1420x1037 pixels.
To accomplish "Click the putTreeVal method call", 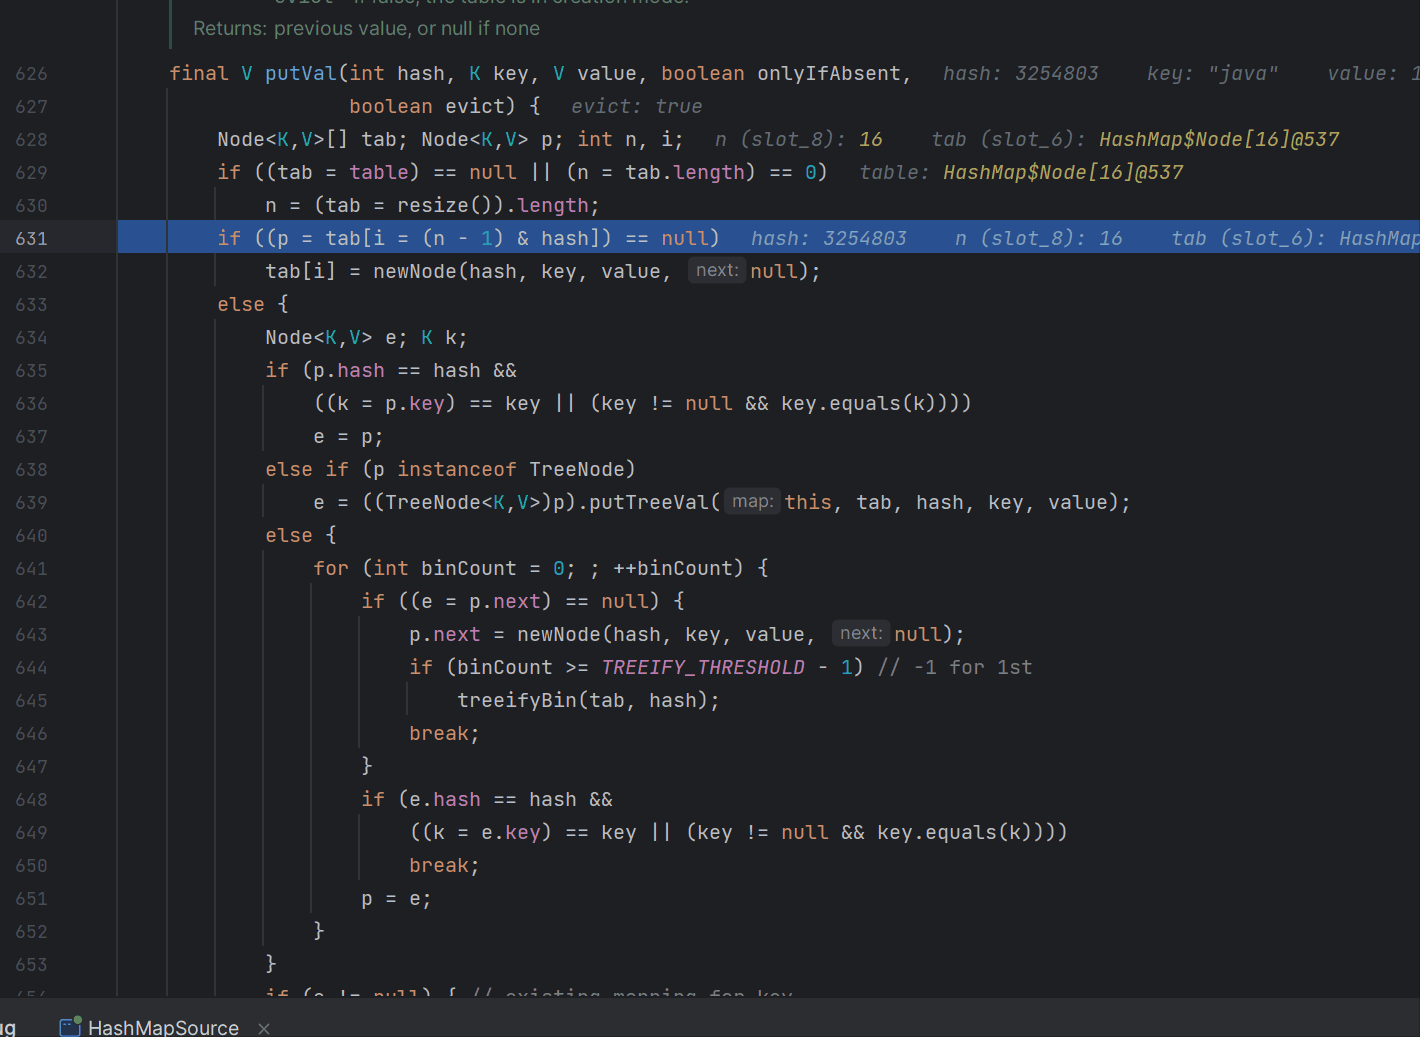I will click(x=648, y=502).
